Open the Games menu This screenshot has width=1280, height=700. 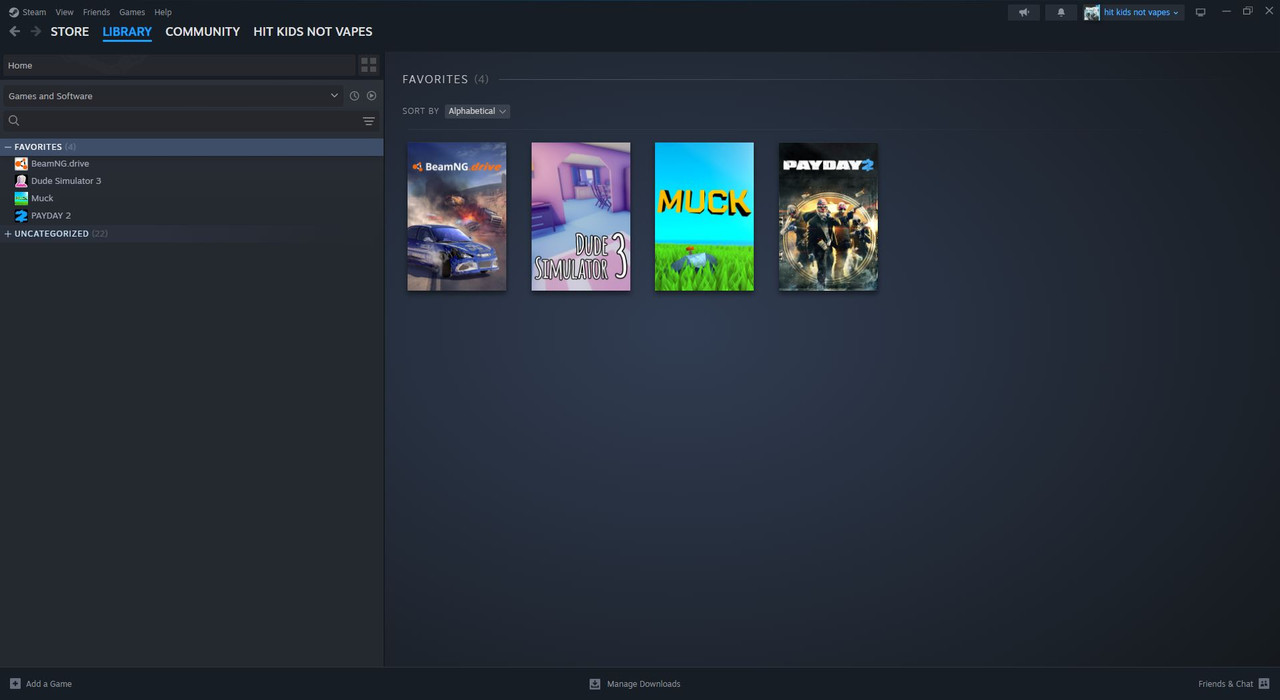tap(132, 12)
